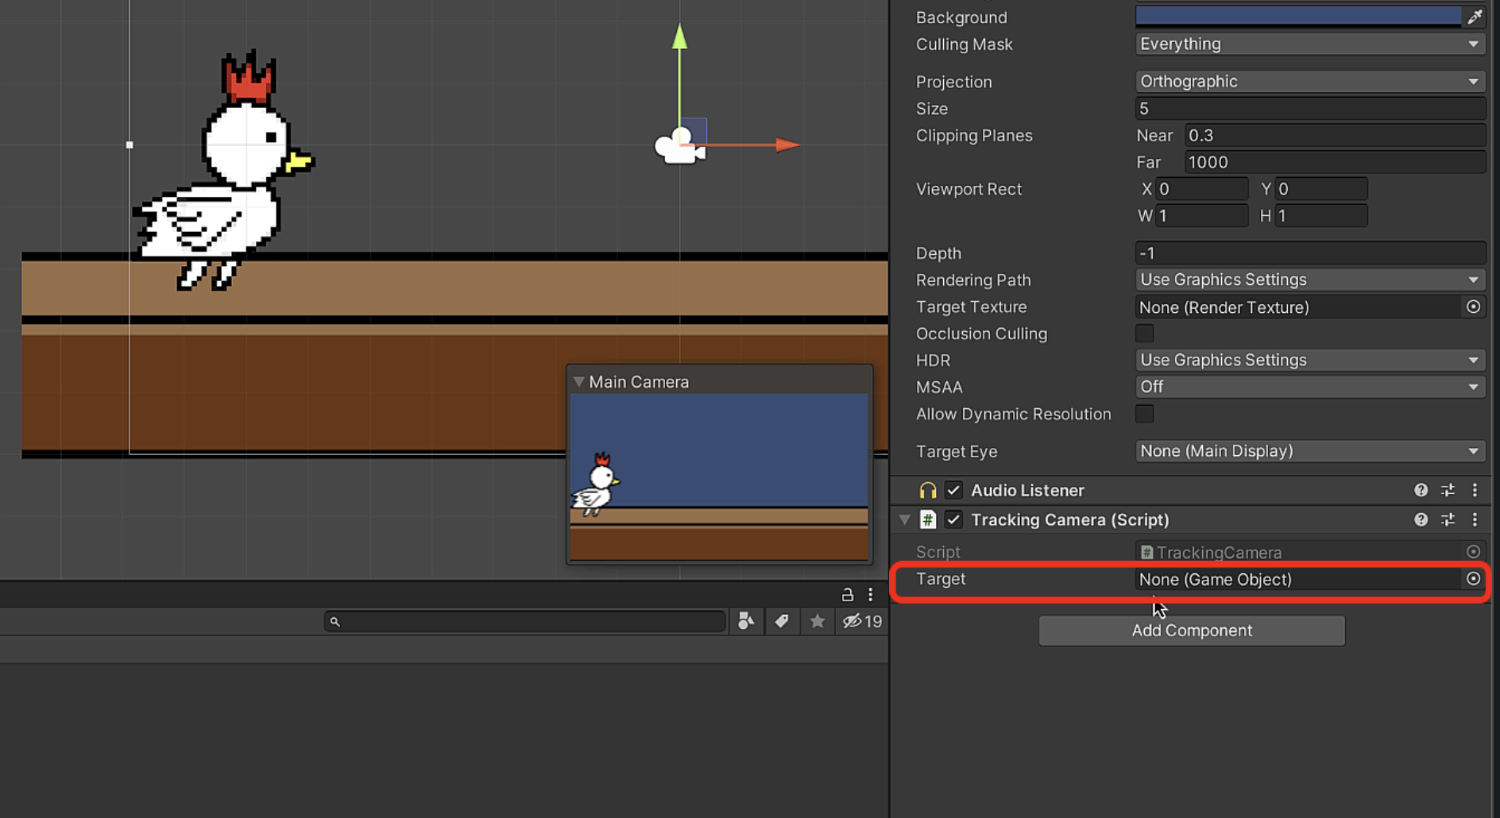Screen dimensions: 1500x818
Task: Click the Viewport Rect X field
Action: [x=1202, y=189]
